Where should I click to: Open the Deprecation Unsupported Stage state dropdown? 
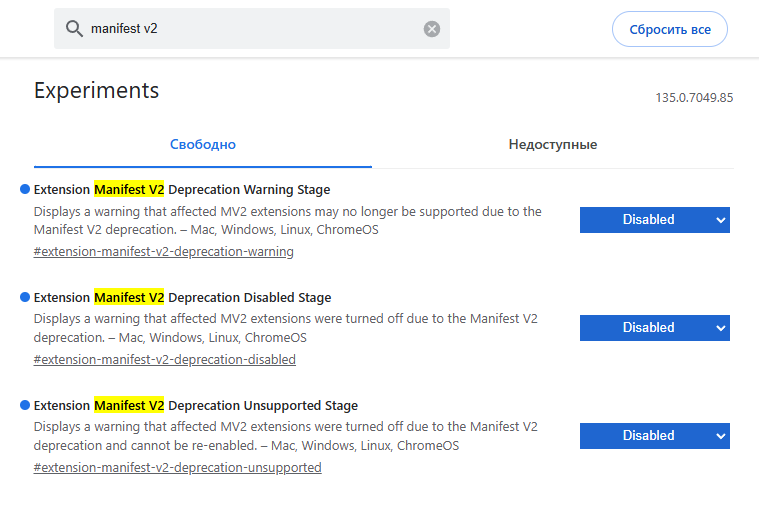(654, 436)
